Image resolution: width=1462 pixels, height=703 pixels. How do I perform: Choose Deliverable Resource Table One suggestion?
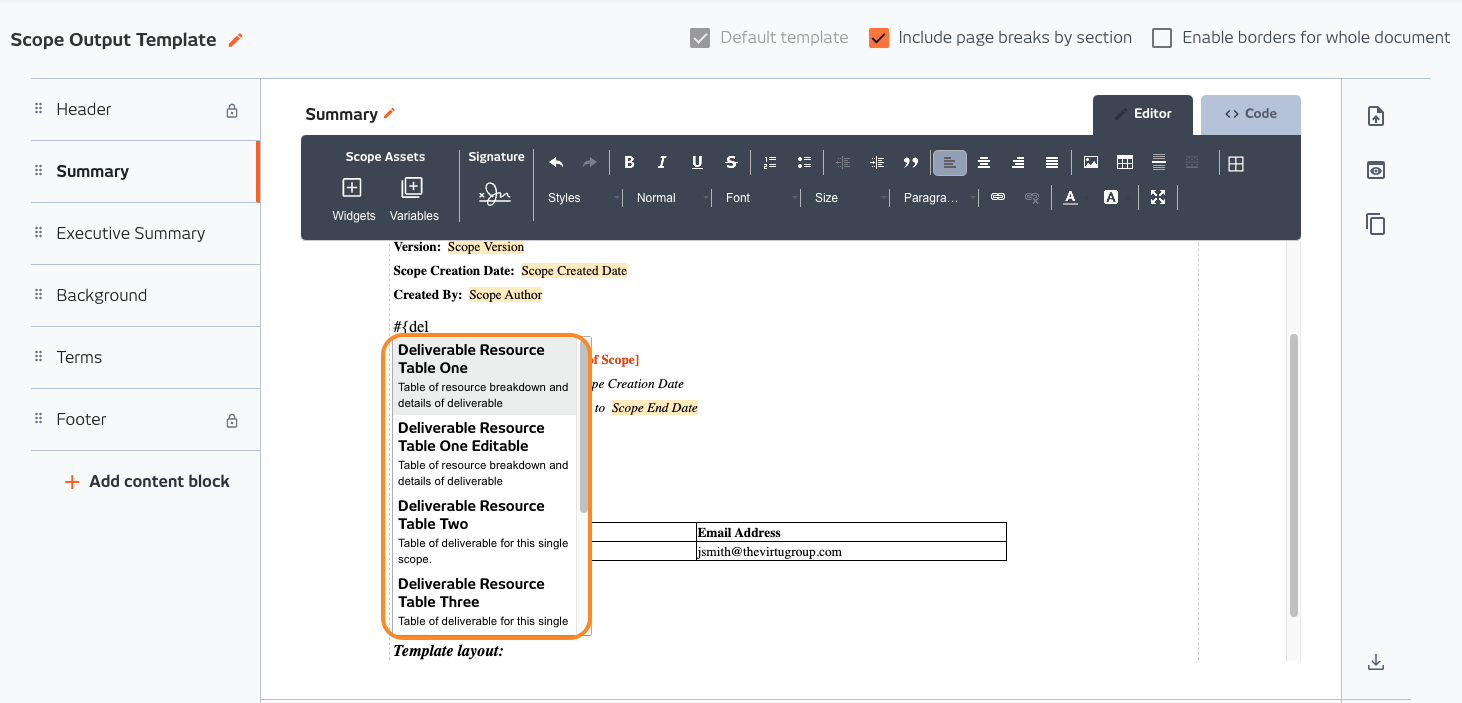click(485, 376)
